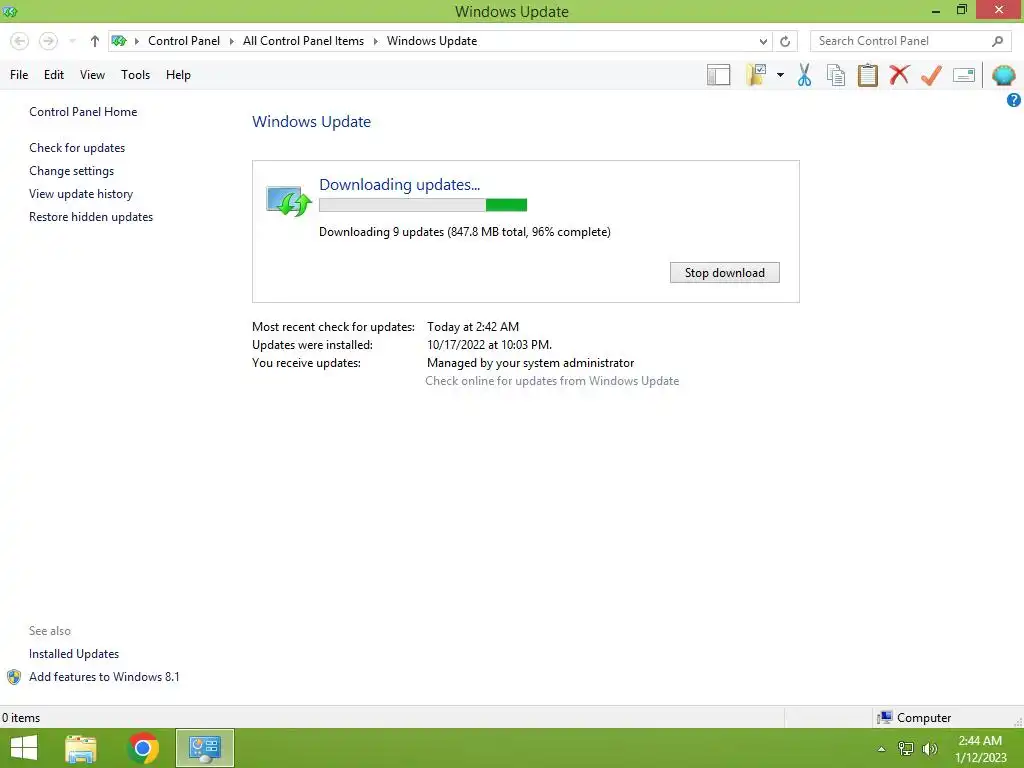This screenshot has height=768, width=1024.
Task: Go up one level with Up arrow
Action: pos(95,41)
